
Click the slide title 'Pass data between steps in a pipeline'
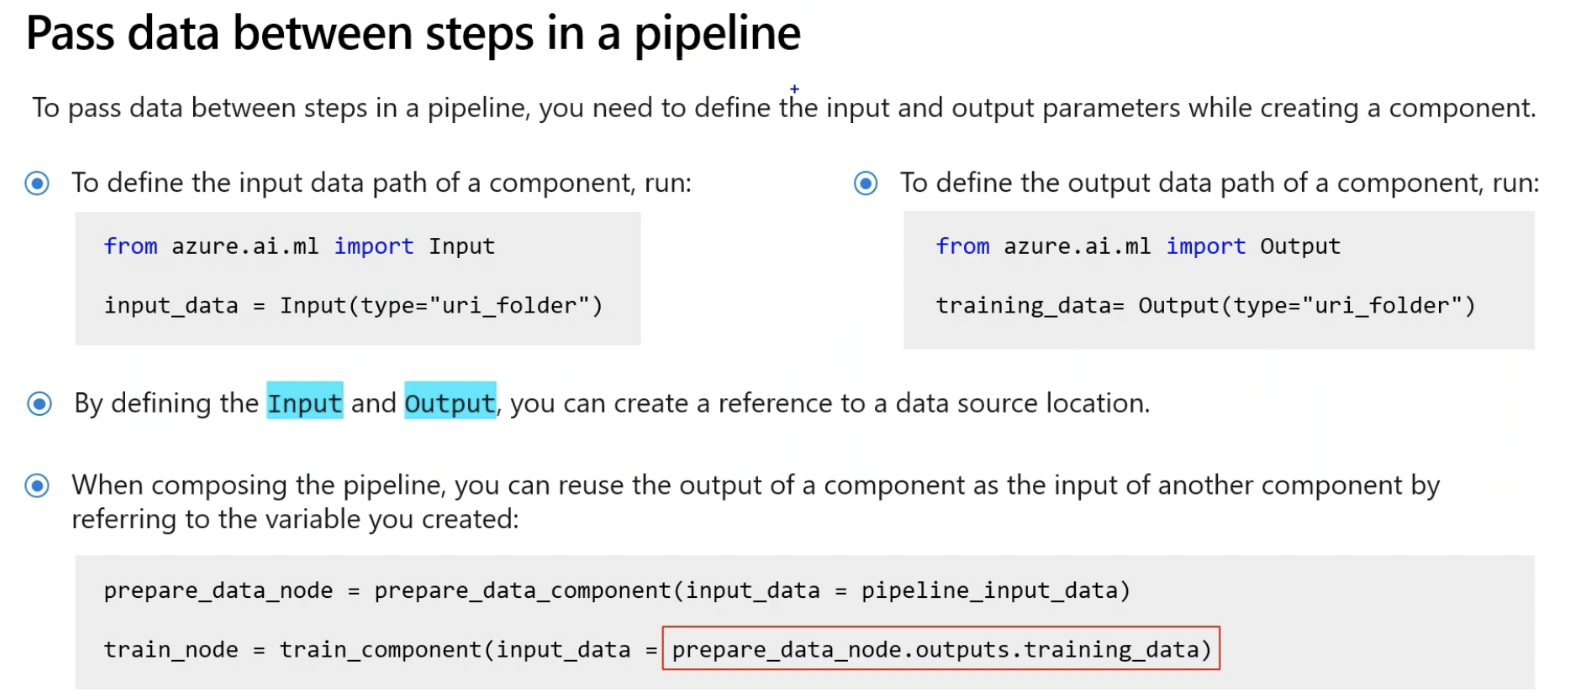pyautogui.click(x=413, y=34)
